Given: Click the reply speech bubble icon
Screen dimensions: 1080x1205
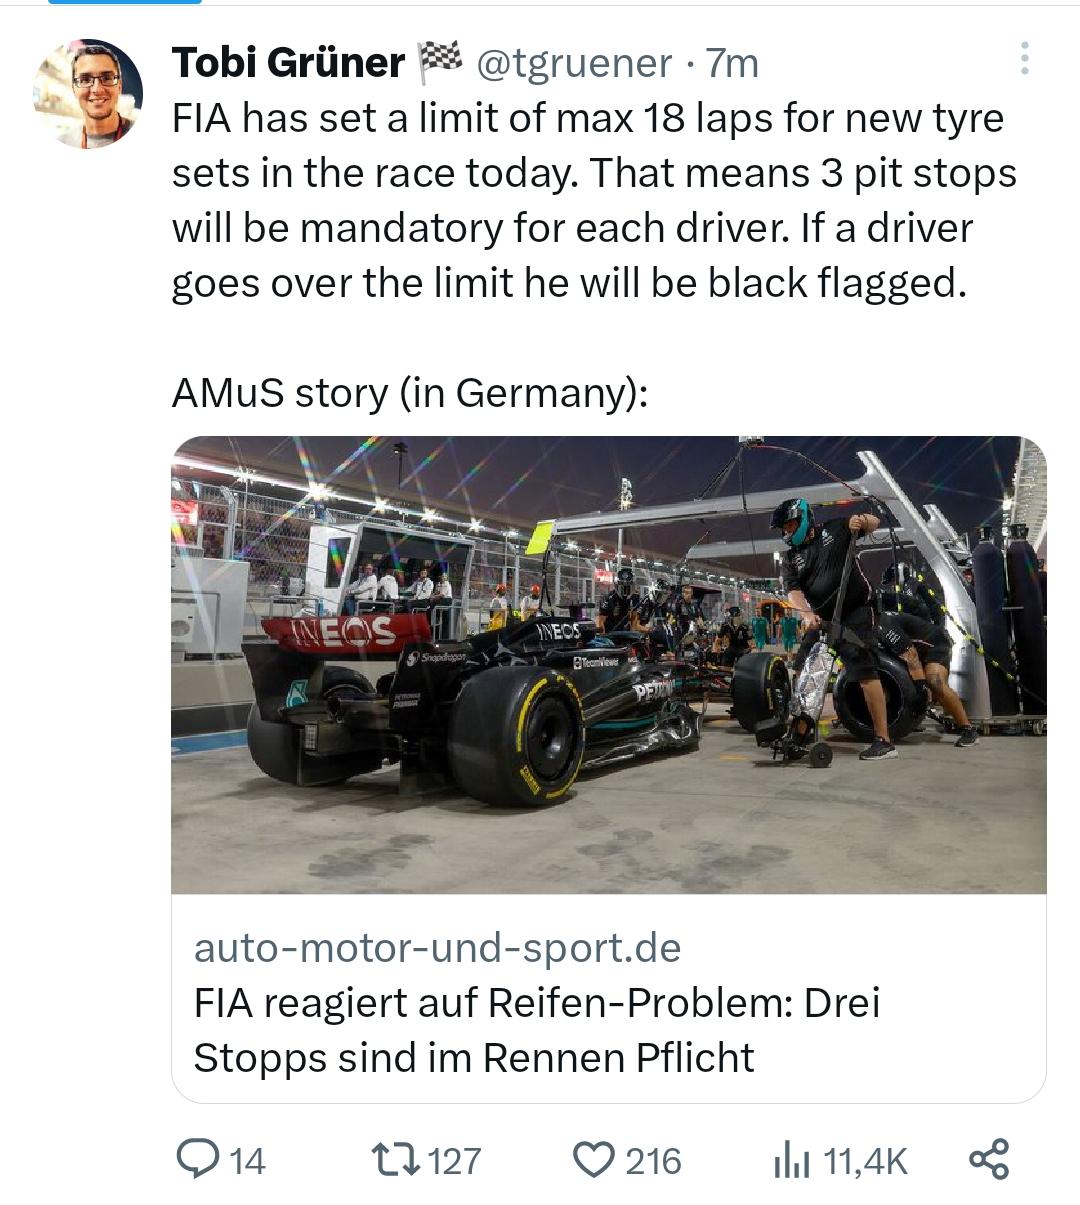Looking at the screenshot, I should tap(198, 1160).
